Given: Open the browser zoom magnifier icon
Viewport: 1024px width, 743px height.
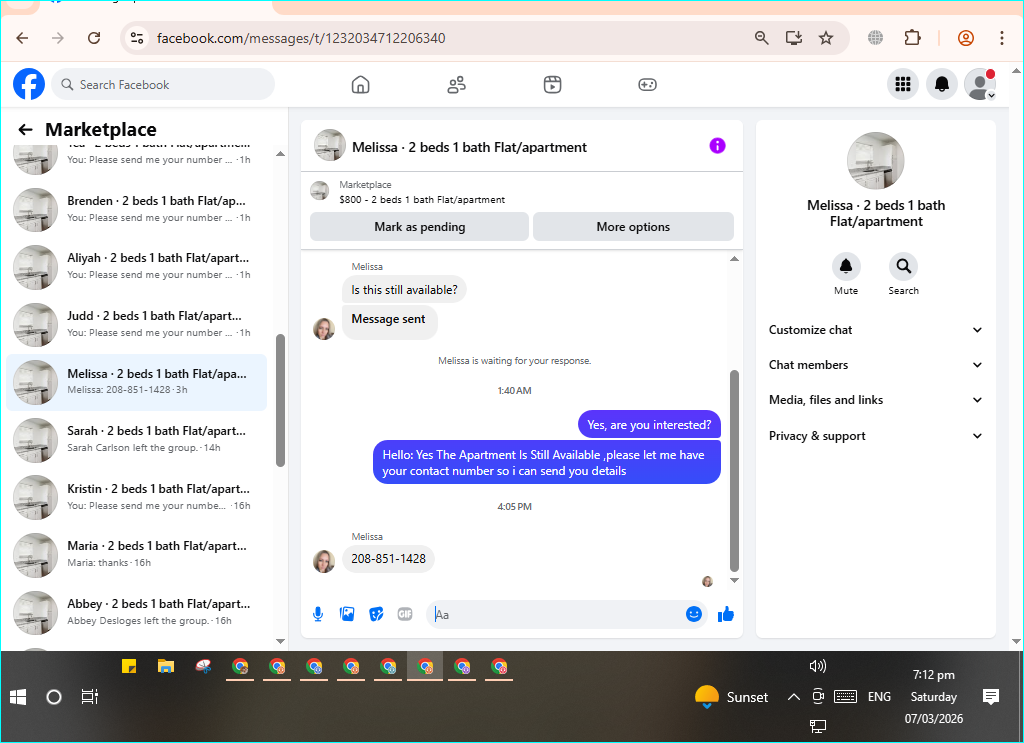Looking at the screenshot, I should coord(761,38).
